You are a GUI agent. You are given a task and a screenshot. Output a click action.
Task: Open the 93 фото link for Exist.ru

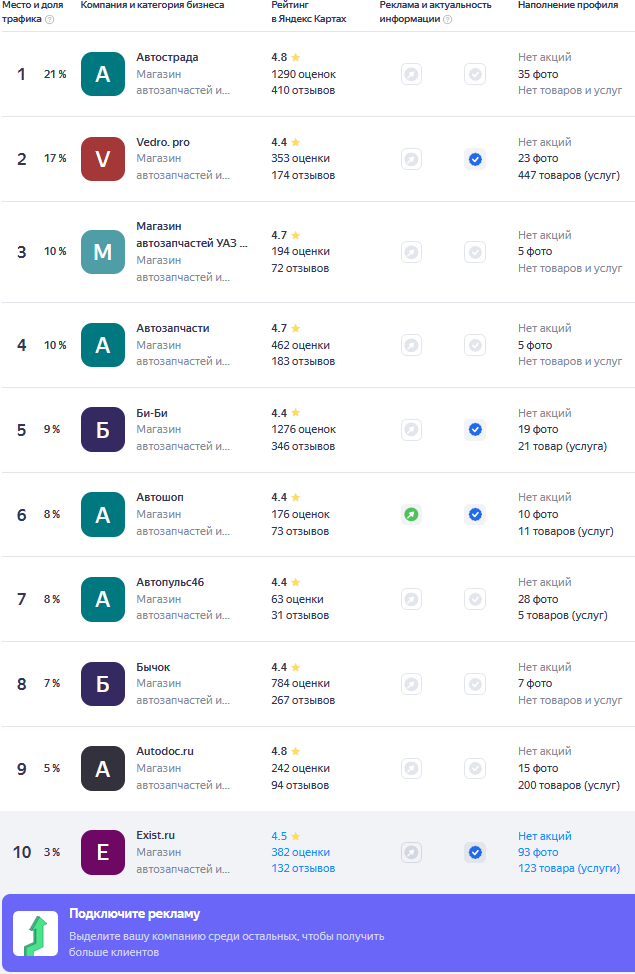(x=538, y=852)
